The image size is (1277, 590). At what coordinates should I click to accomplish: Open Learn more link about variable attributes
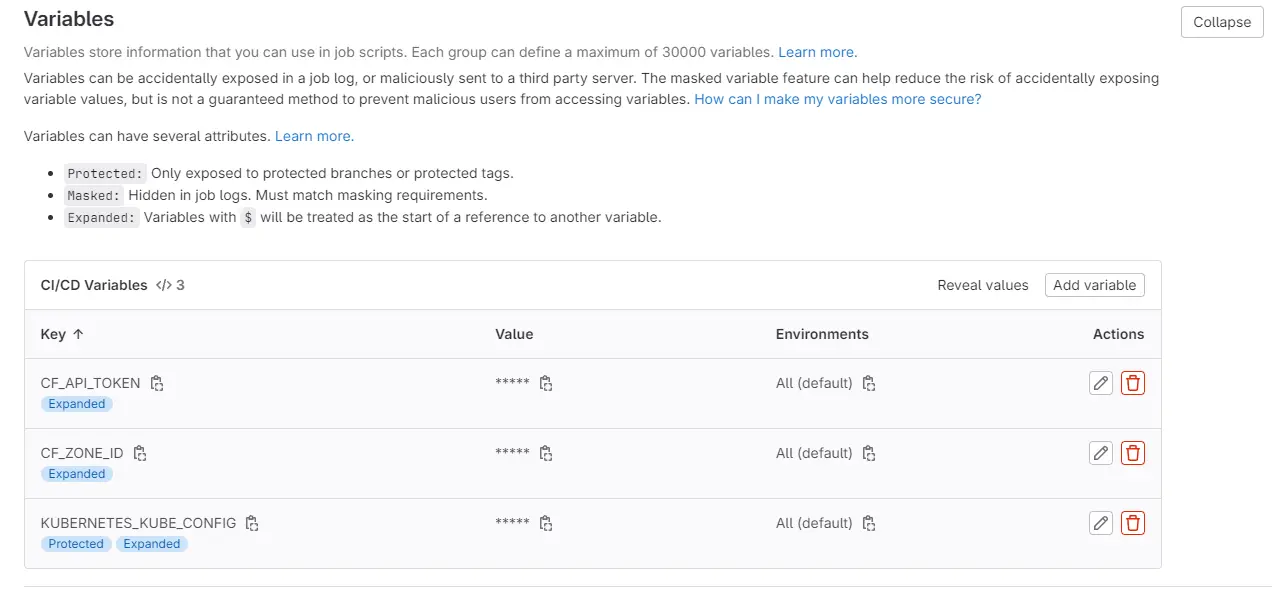pyautogui.click(x=314, y=136)
